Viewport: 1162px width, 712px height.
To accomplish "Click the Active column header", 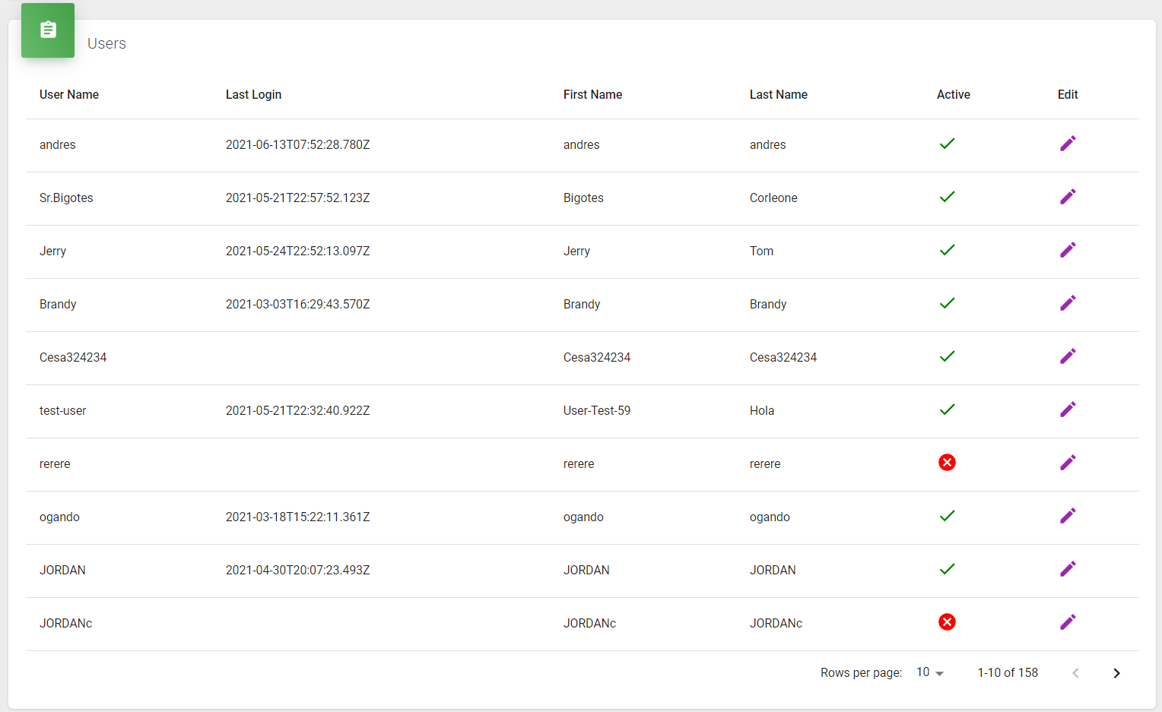I will (x=953, y=95).
